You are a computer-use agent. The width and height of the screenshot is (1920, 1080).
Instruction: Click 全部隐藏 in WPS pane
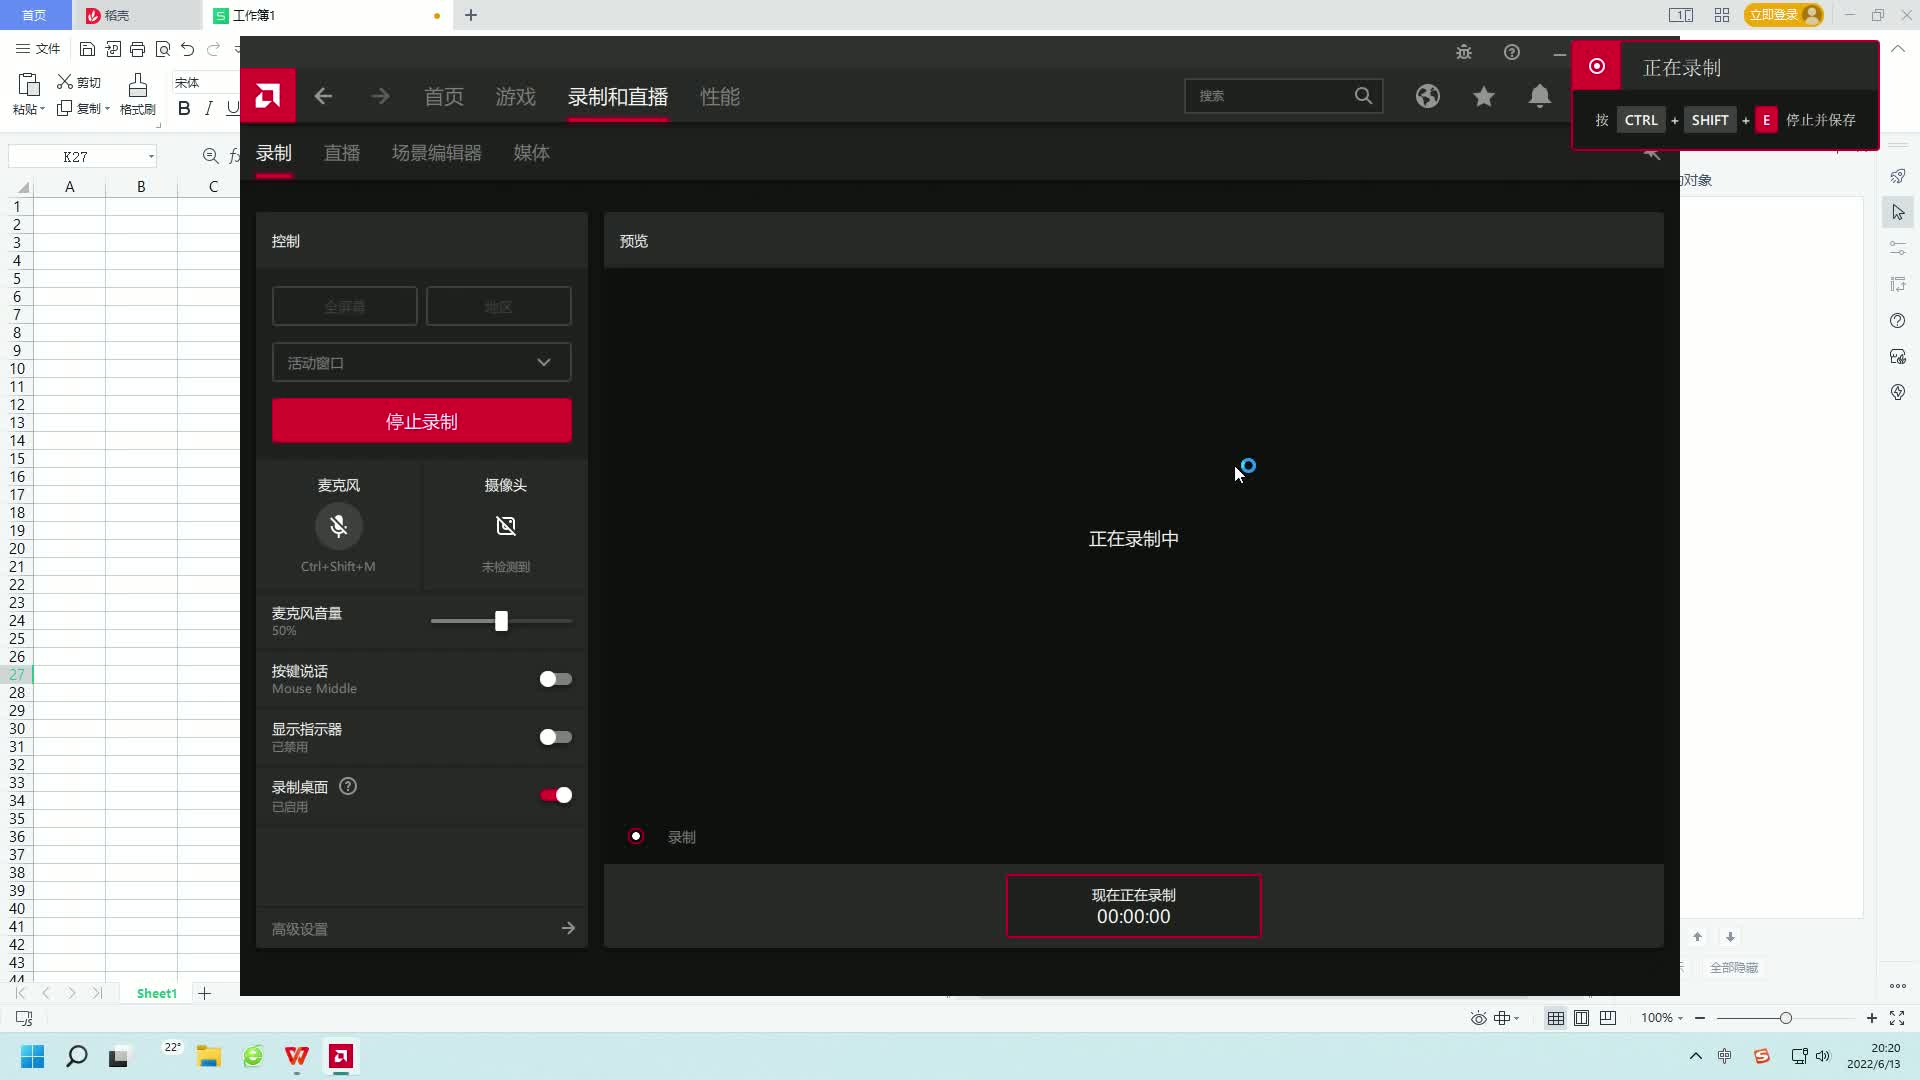pyautogui.click(x=1734, y=967)
